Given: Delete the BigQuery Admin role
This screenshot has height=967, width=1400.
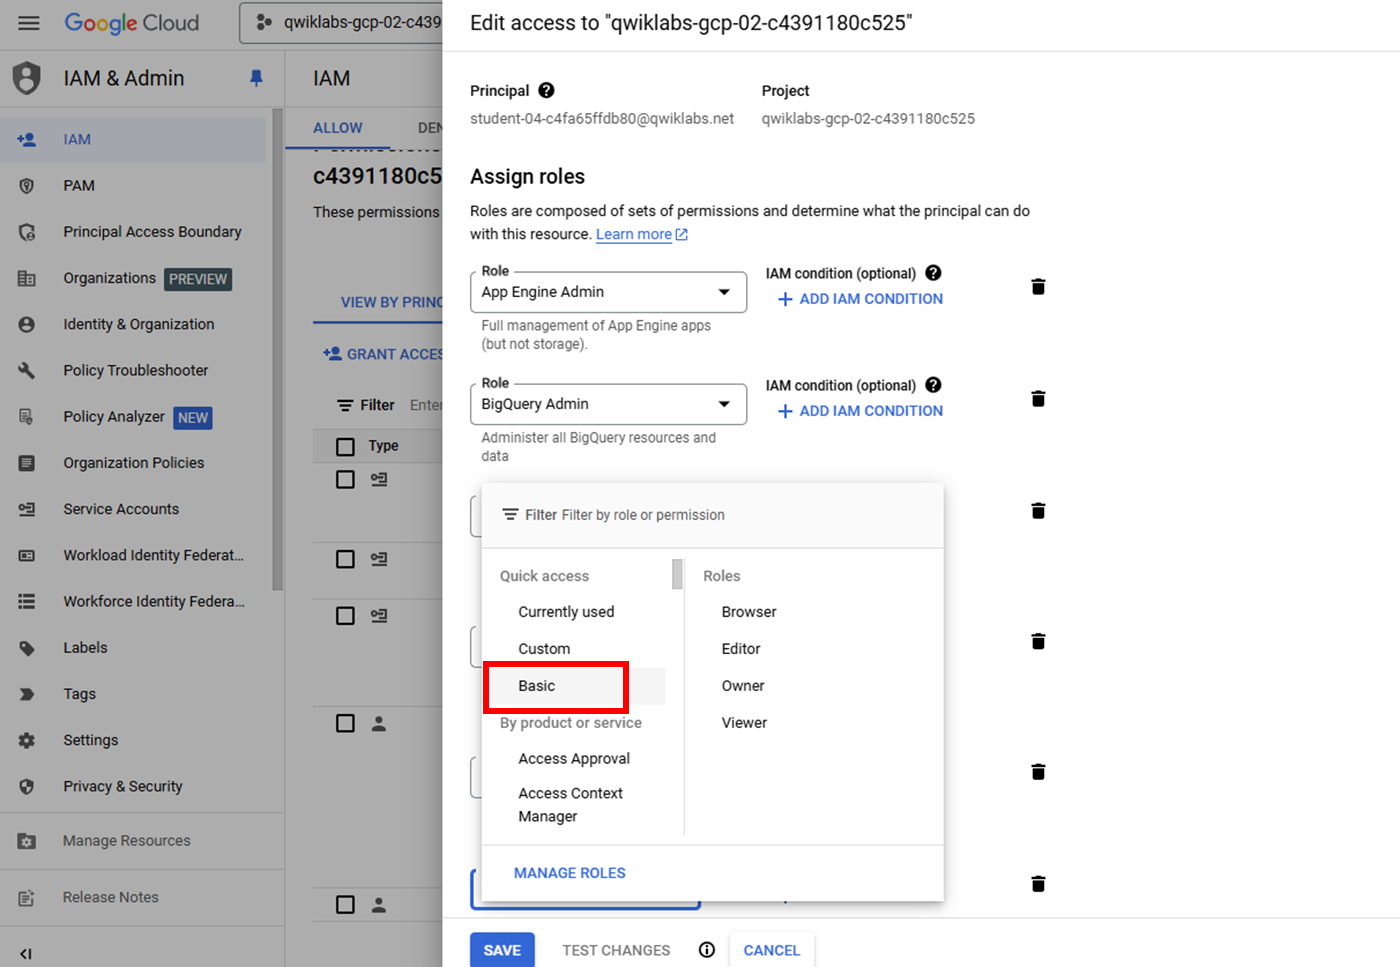Looking at the screenshot, I should tap(1038, 399).
